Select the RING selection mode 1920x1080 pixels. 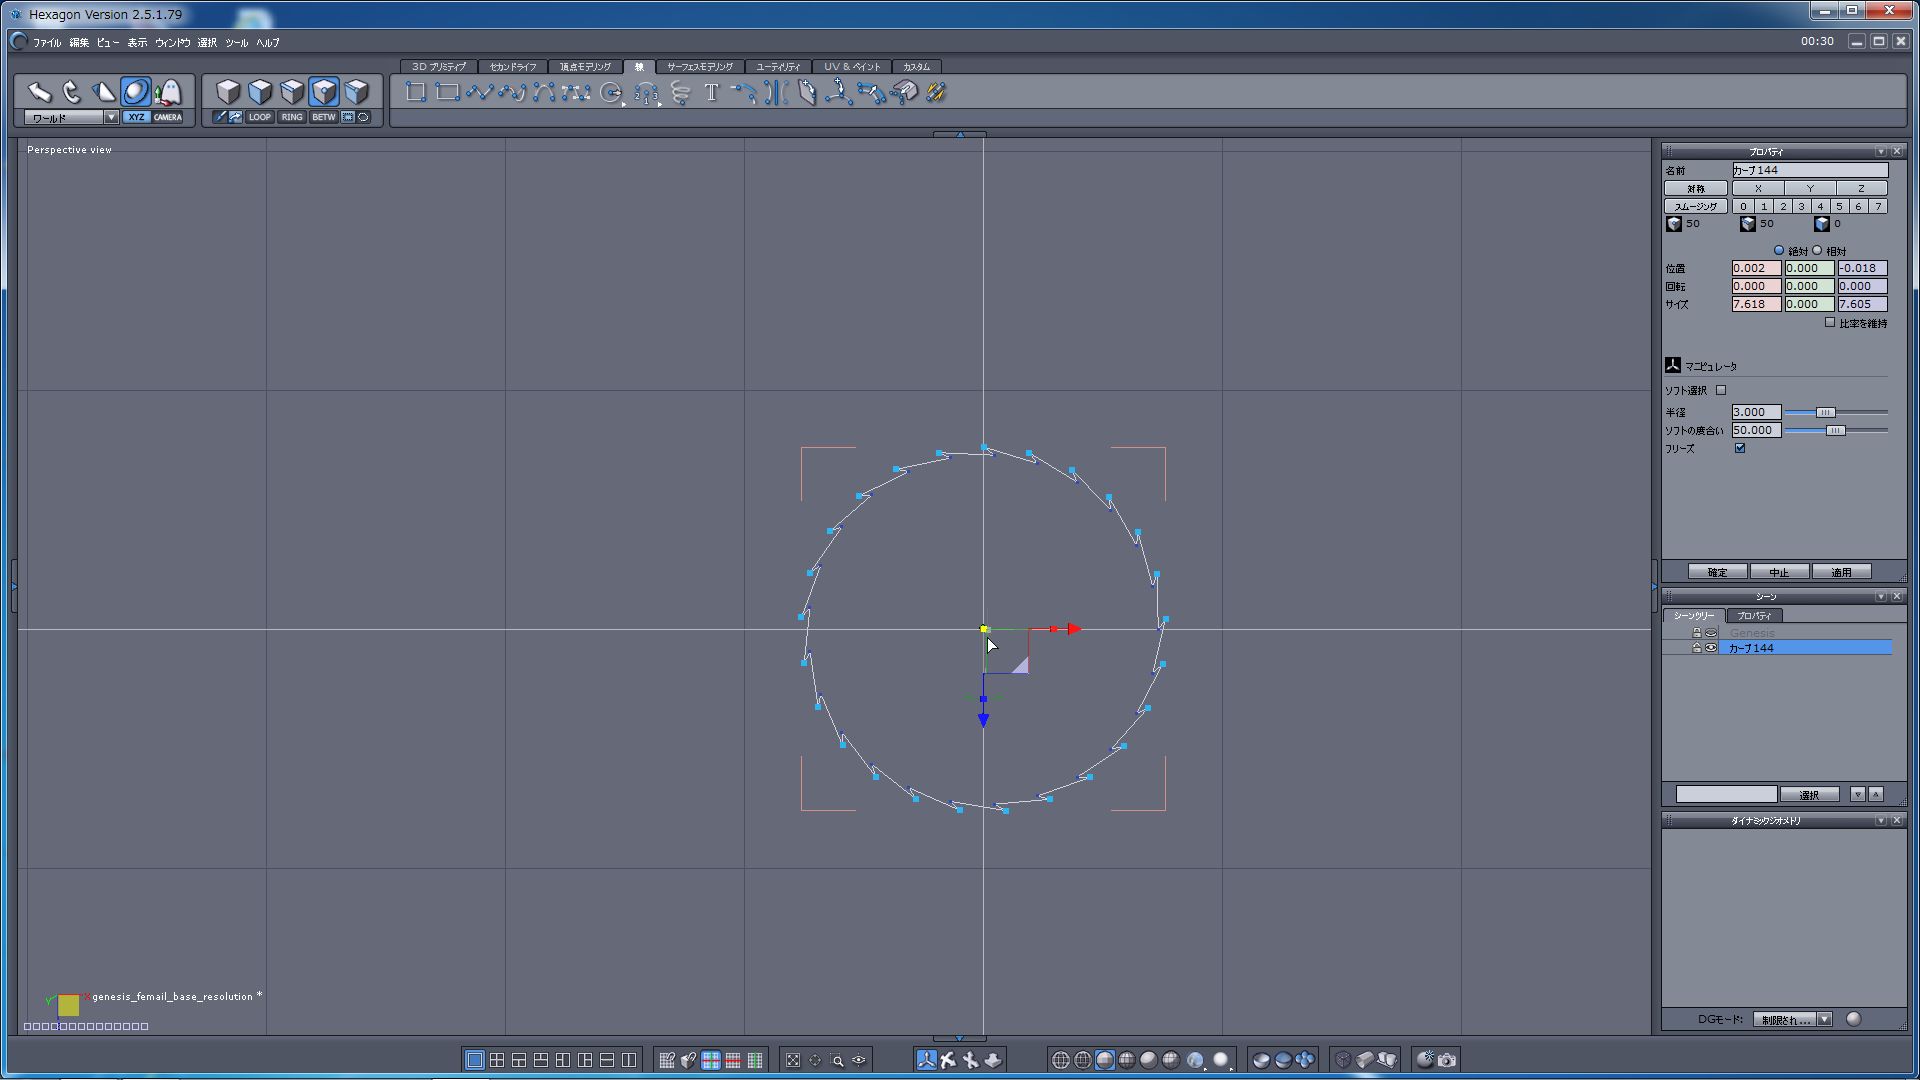point(292,117)
